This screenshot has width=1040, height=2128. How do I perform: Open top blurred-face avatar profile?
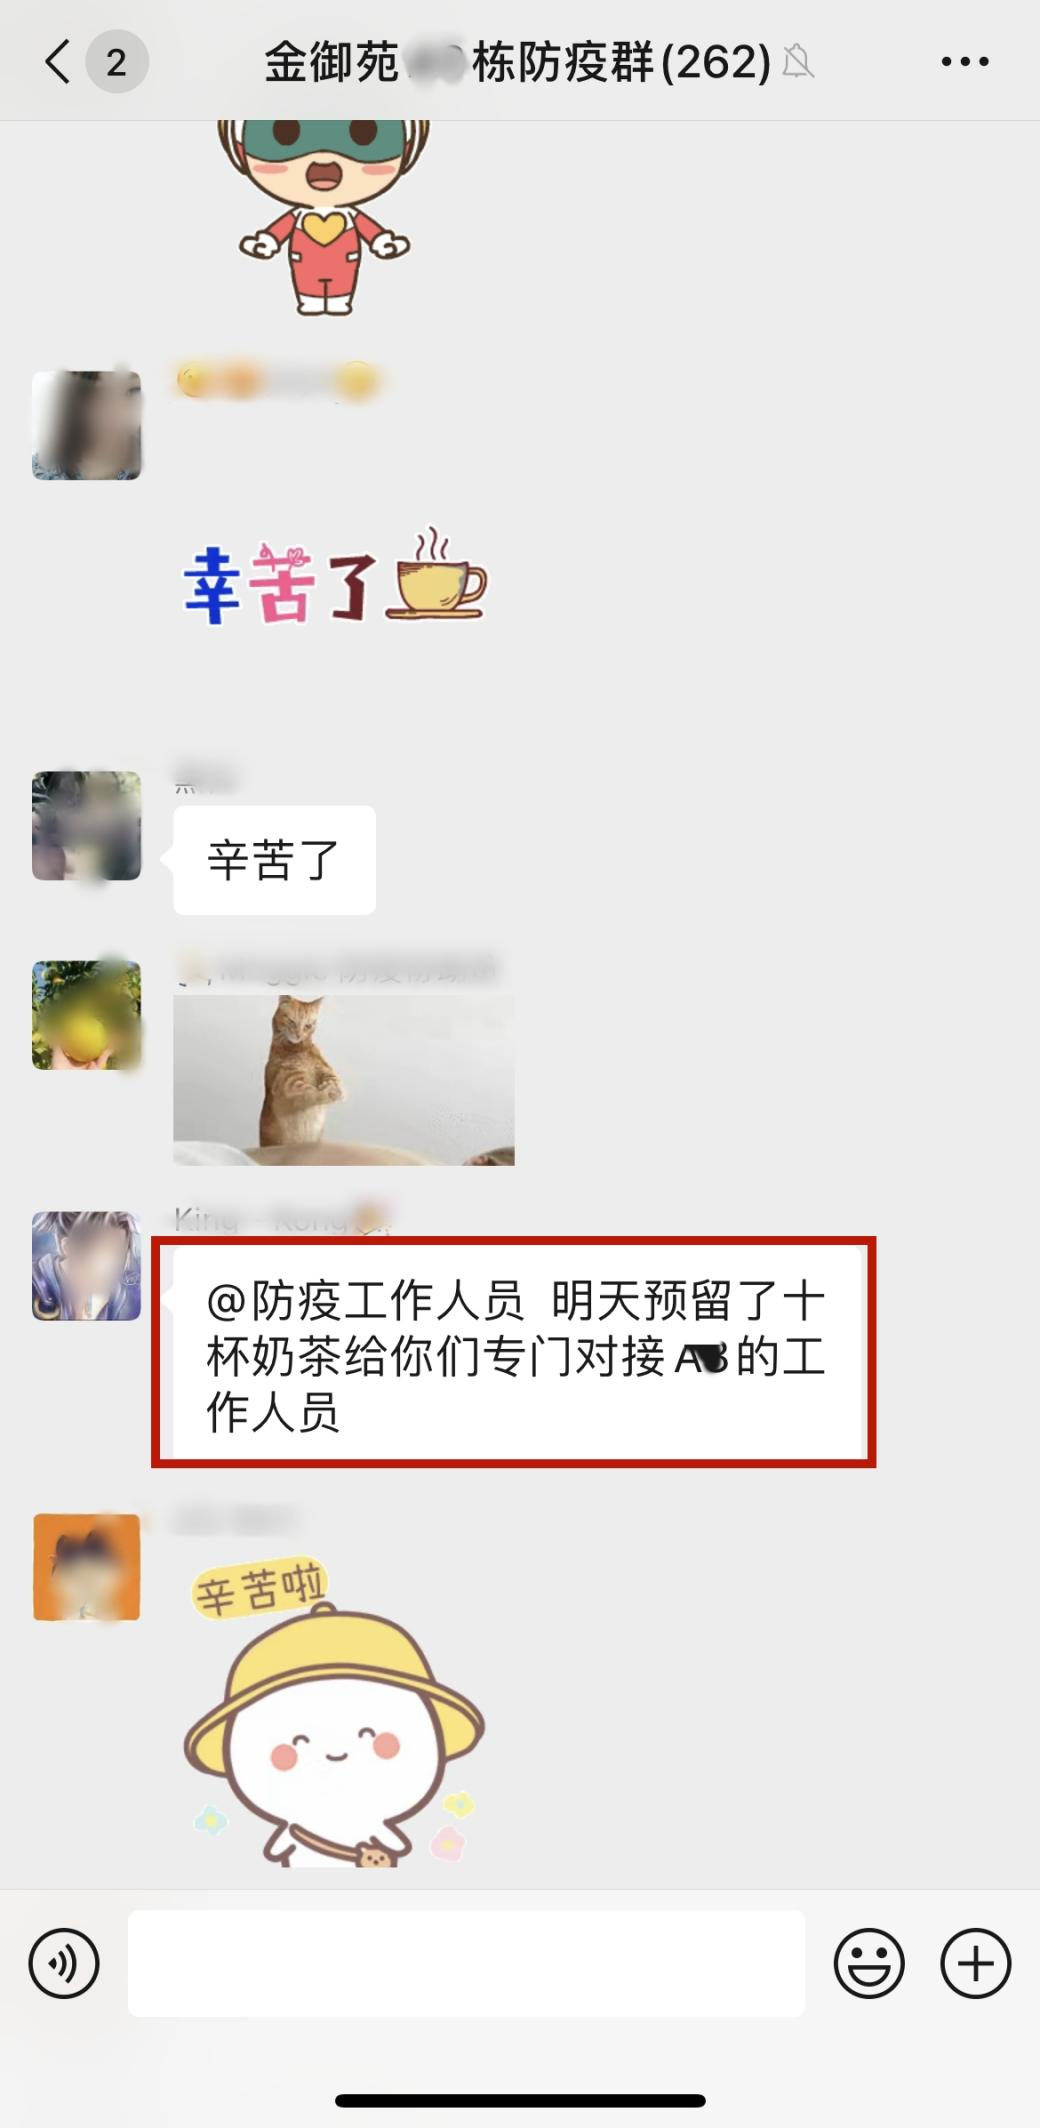click(x=86, y=425)
